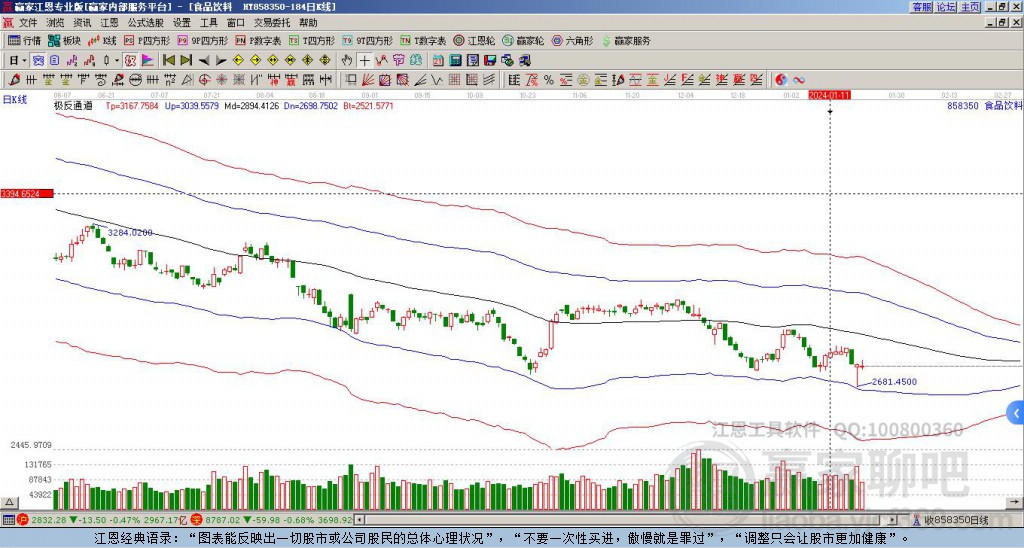Click the horizontal scrollbar below the chart
The width and height of the screenshot is (1024, 548).
630,520
